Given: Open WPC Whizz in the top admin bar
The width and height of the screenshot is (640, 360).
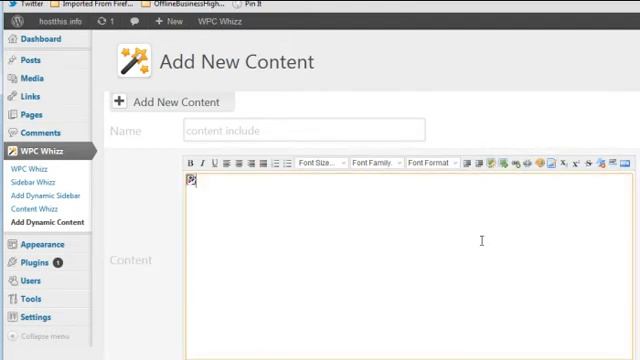Looking at the screenshot, I should coord(220,21).
